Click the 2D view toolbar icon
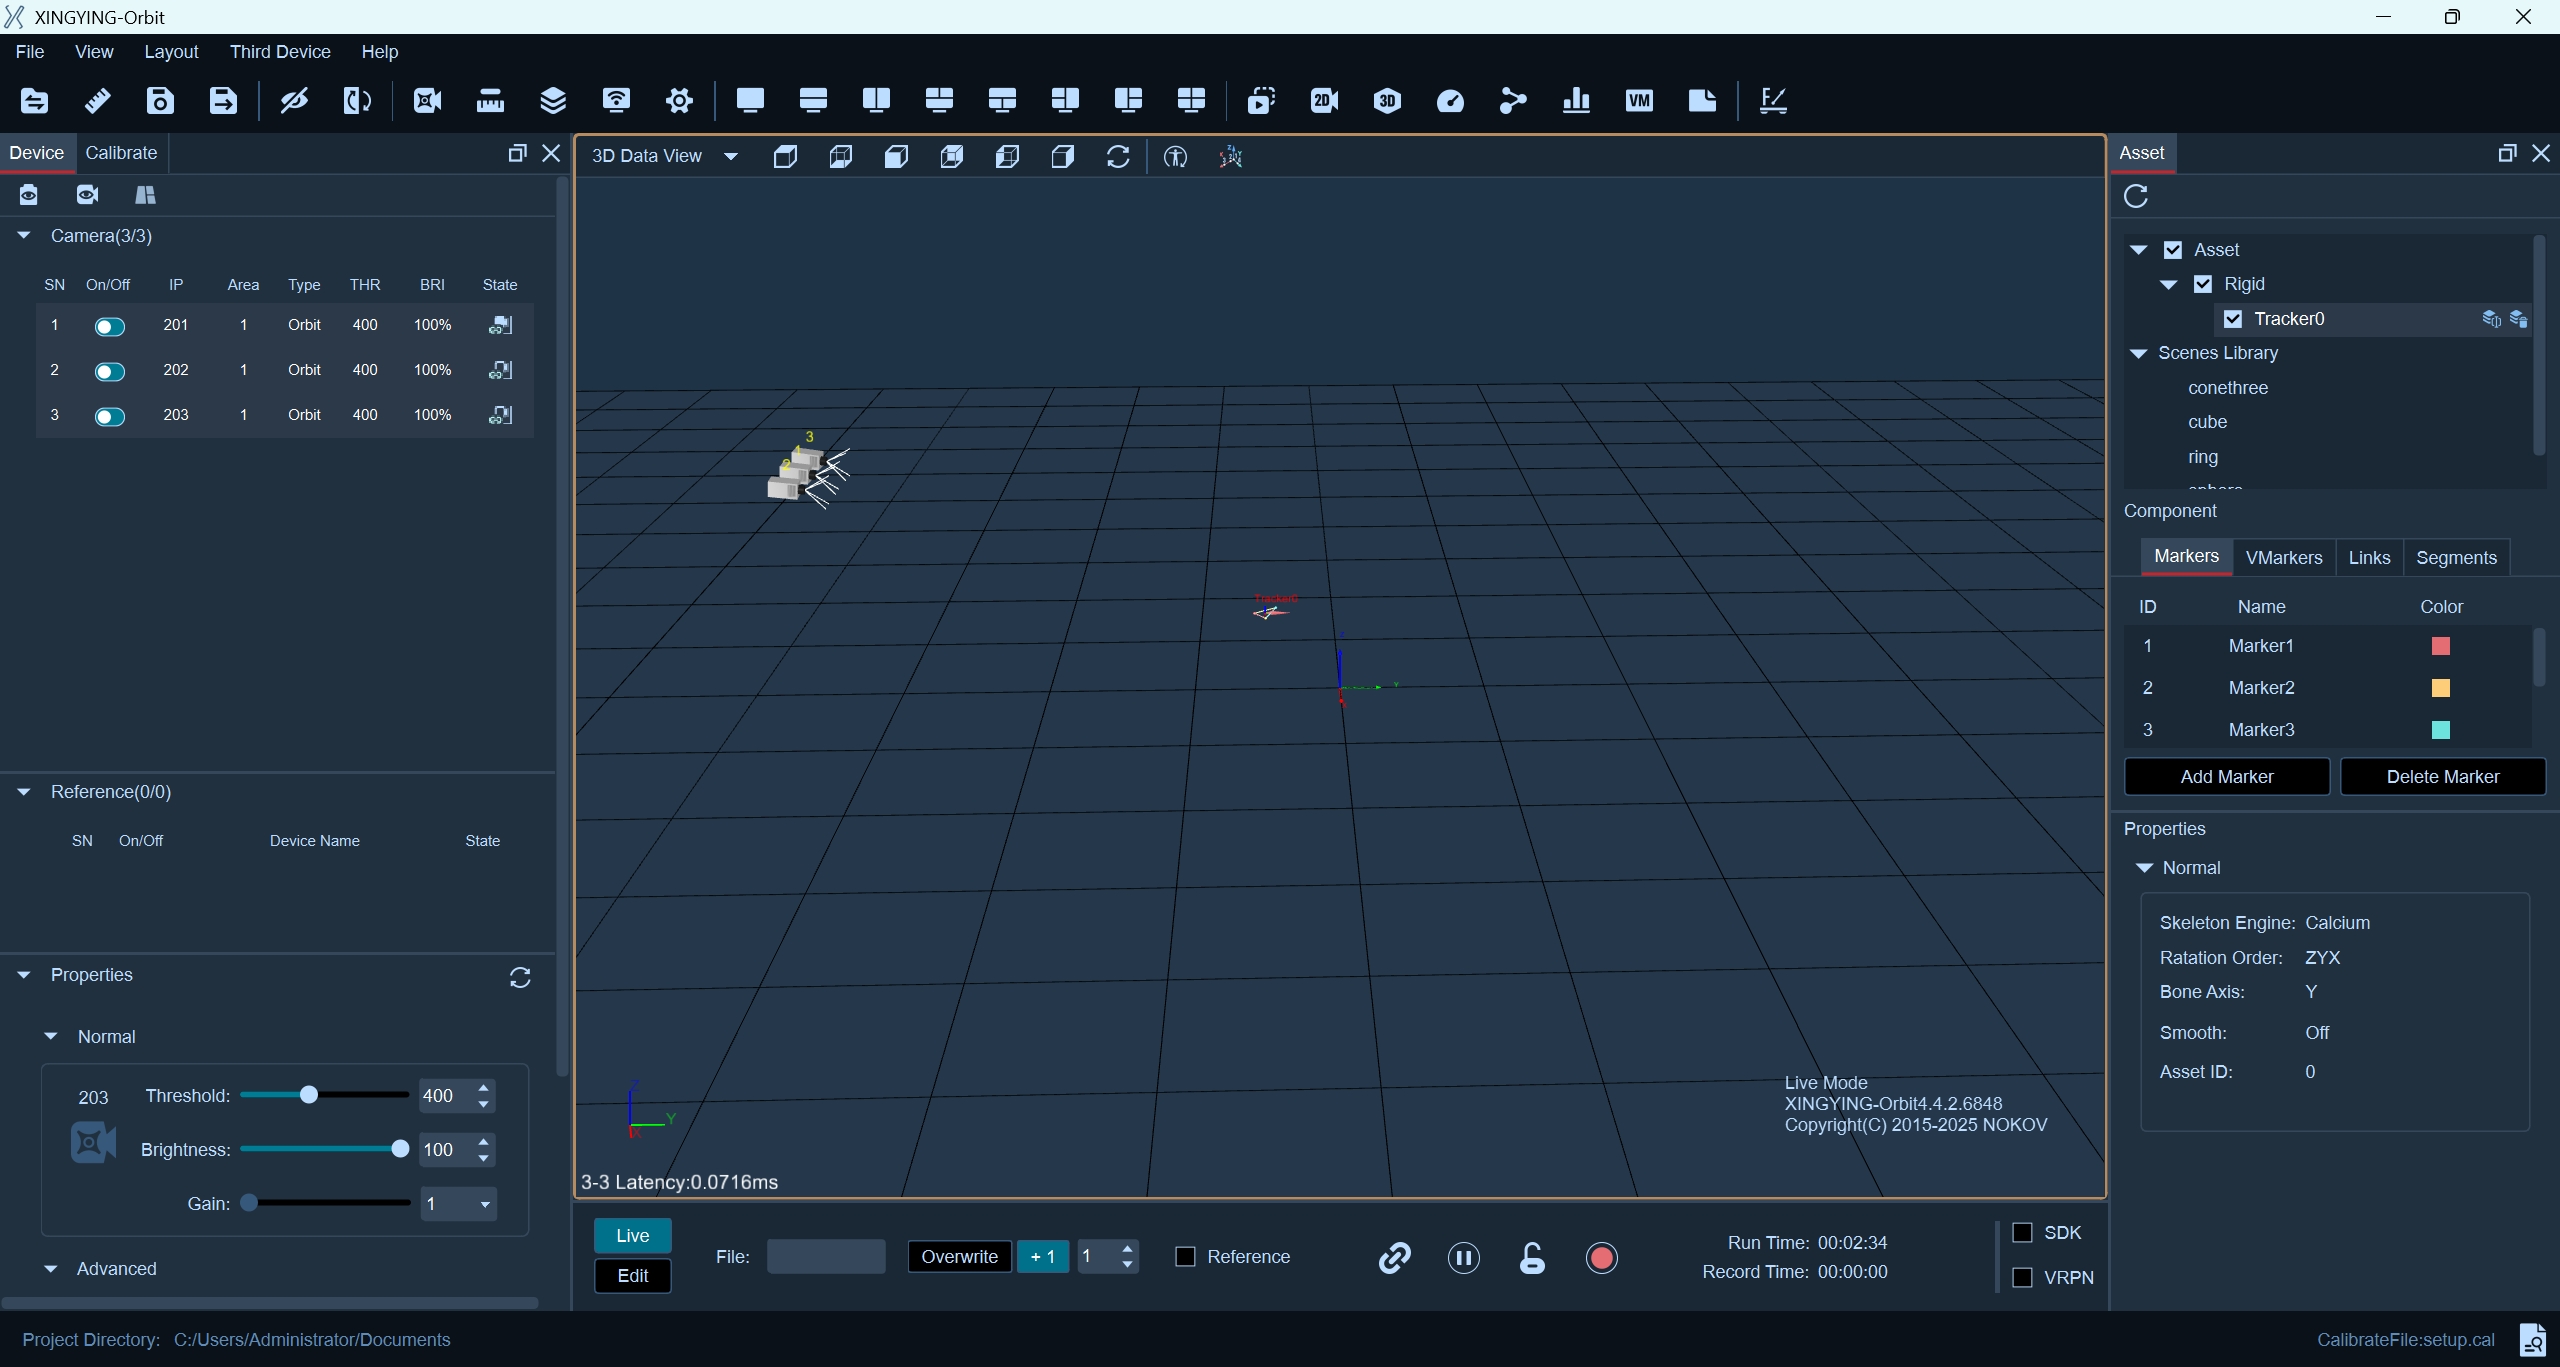 pyautogui.click(x=1324, y=100)
